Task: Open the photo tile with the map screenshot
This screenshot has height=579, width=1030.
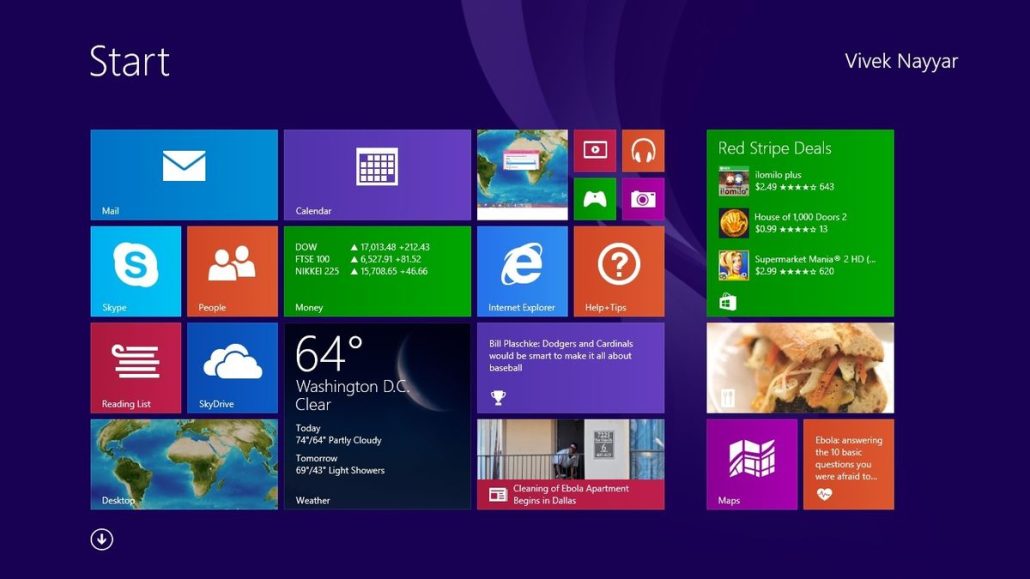Action: 522,175
